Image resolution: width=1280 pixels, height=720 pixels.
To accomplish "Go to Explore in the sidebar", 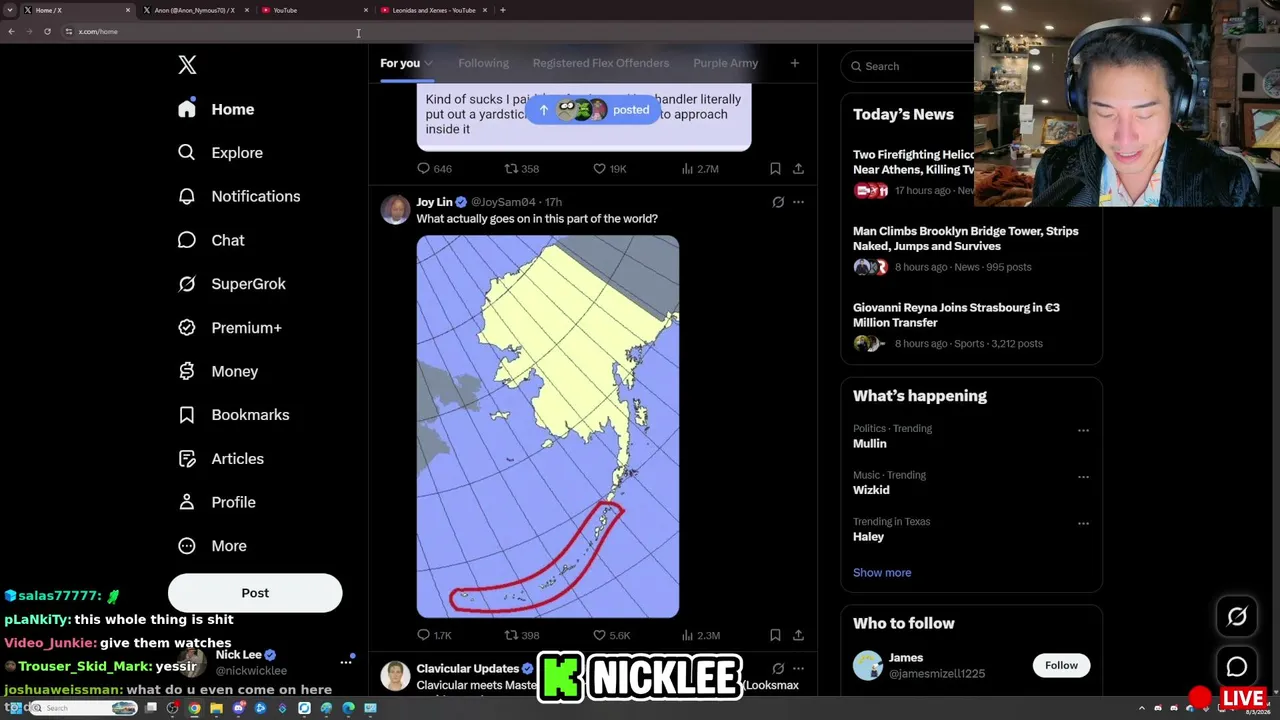I will [x=220, y=153].
